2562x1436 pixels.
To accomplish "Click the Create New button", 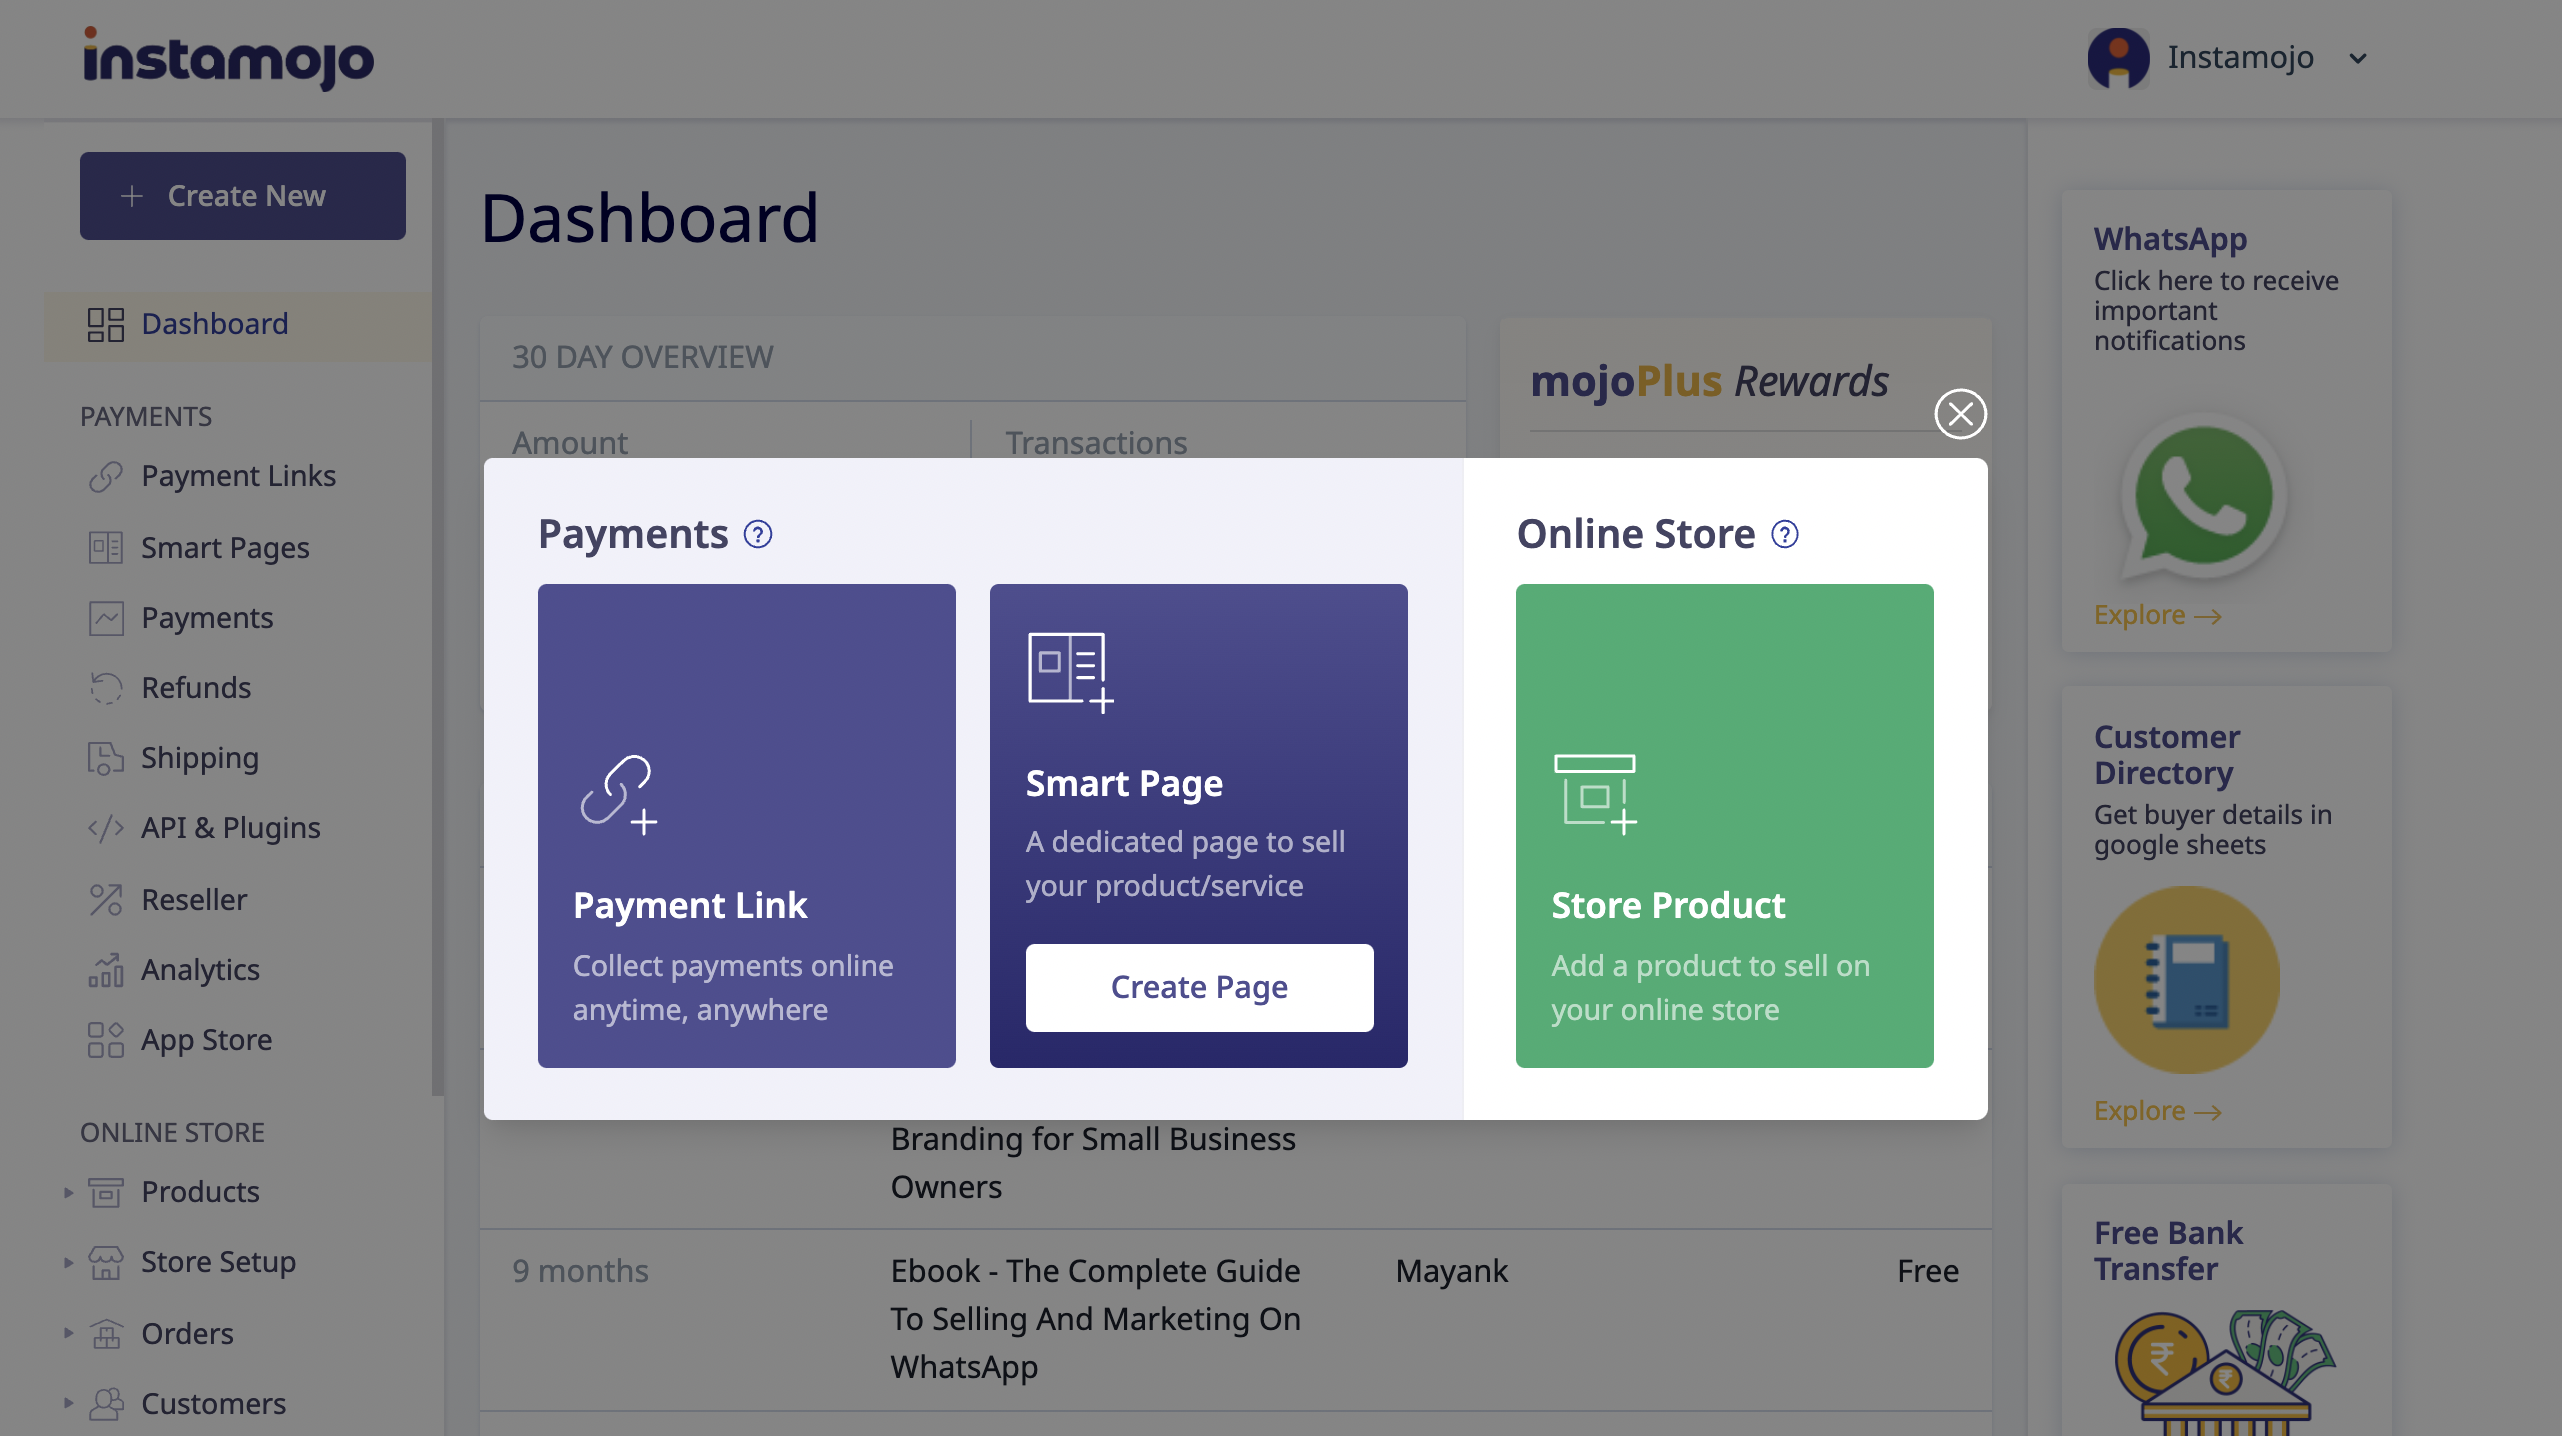I will 243,196.
